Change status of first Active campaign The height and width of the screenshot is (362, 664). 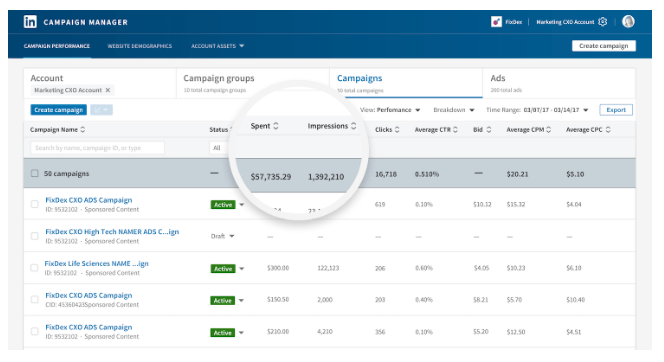[241, 204]
